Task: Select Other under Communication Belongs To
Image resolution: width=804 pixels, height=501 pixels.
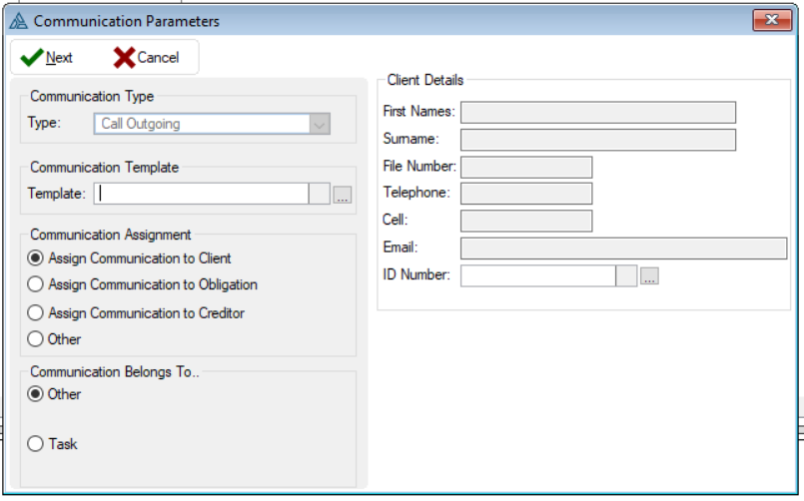Action: (36, 394)
